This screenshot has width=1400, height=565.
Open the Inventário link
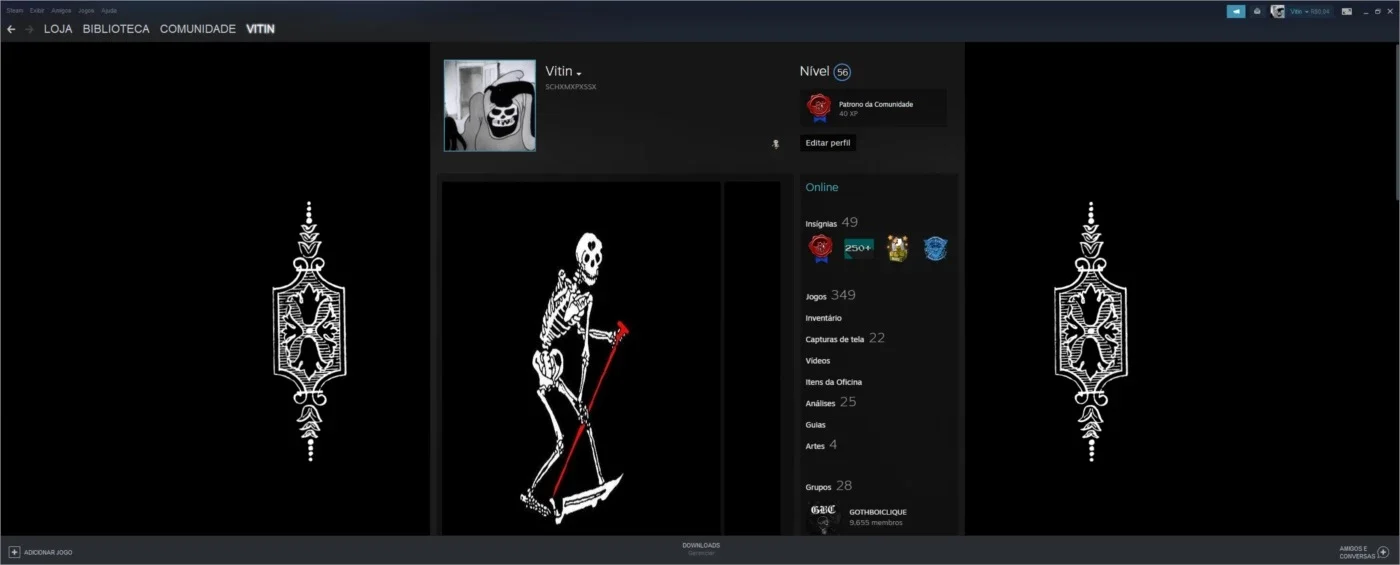point(823,318)
